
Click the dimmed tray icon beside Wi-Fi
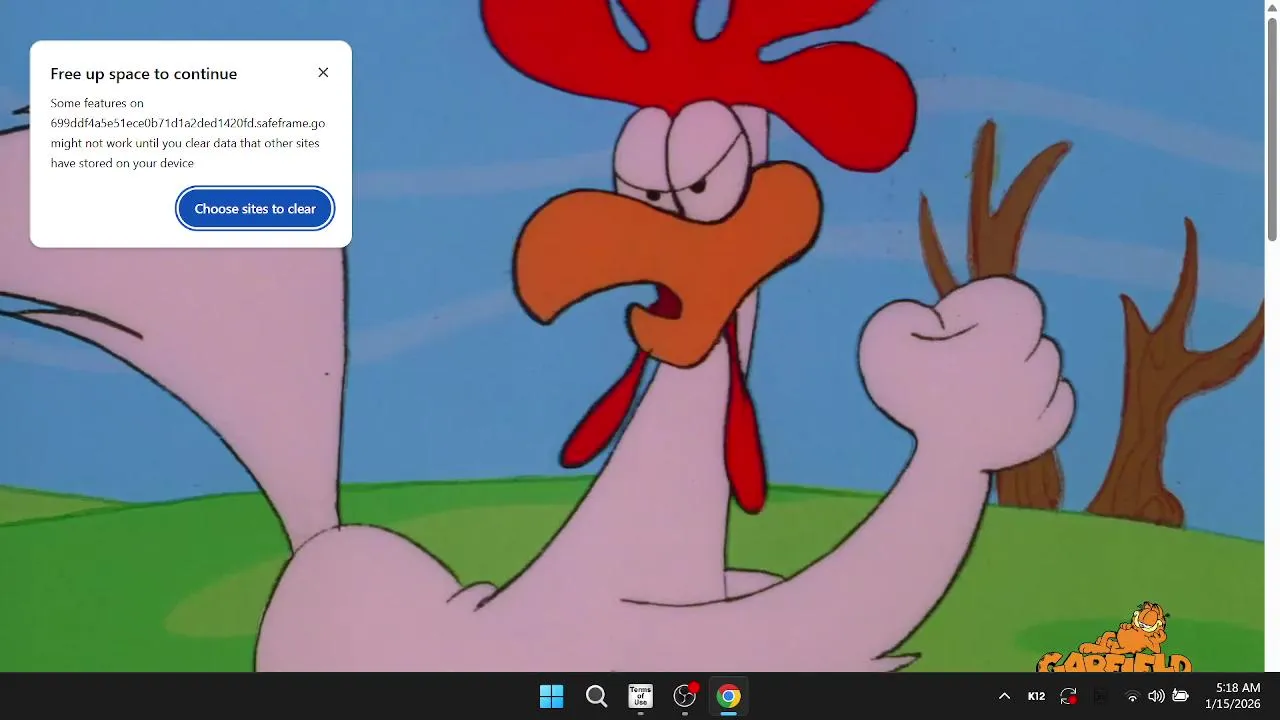[1101, 696]
